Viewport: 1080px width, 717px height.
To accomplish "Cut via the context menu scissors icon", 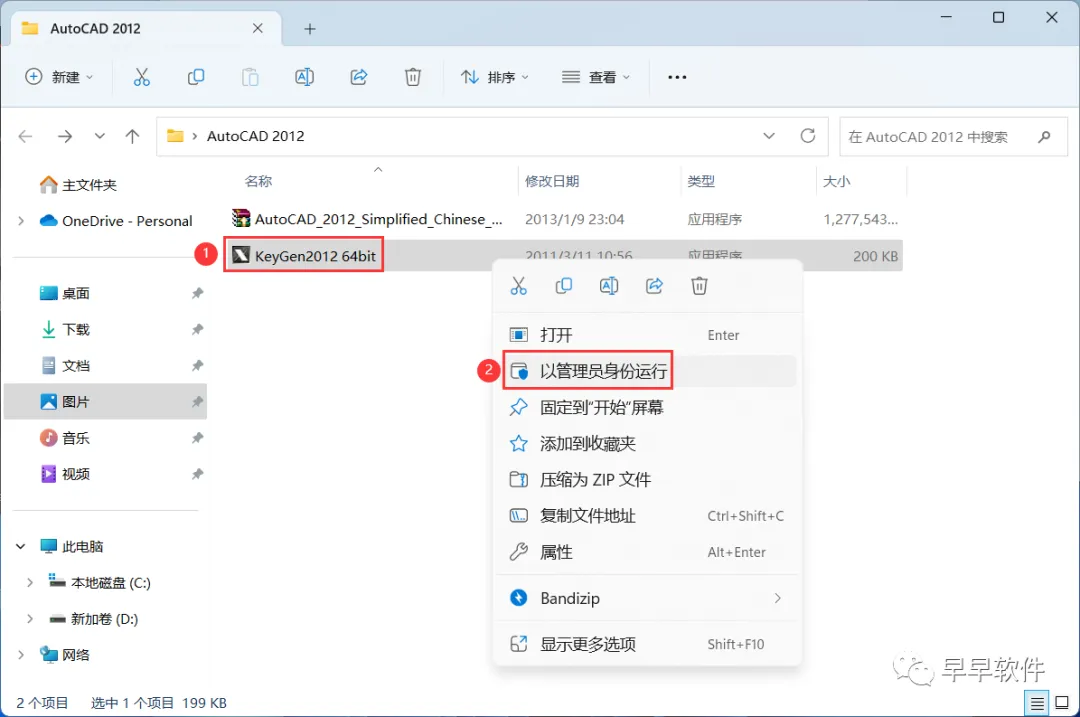I will [x=519, y=286].
